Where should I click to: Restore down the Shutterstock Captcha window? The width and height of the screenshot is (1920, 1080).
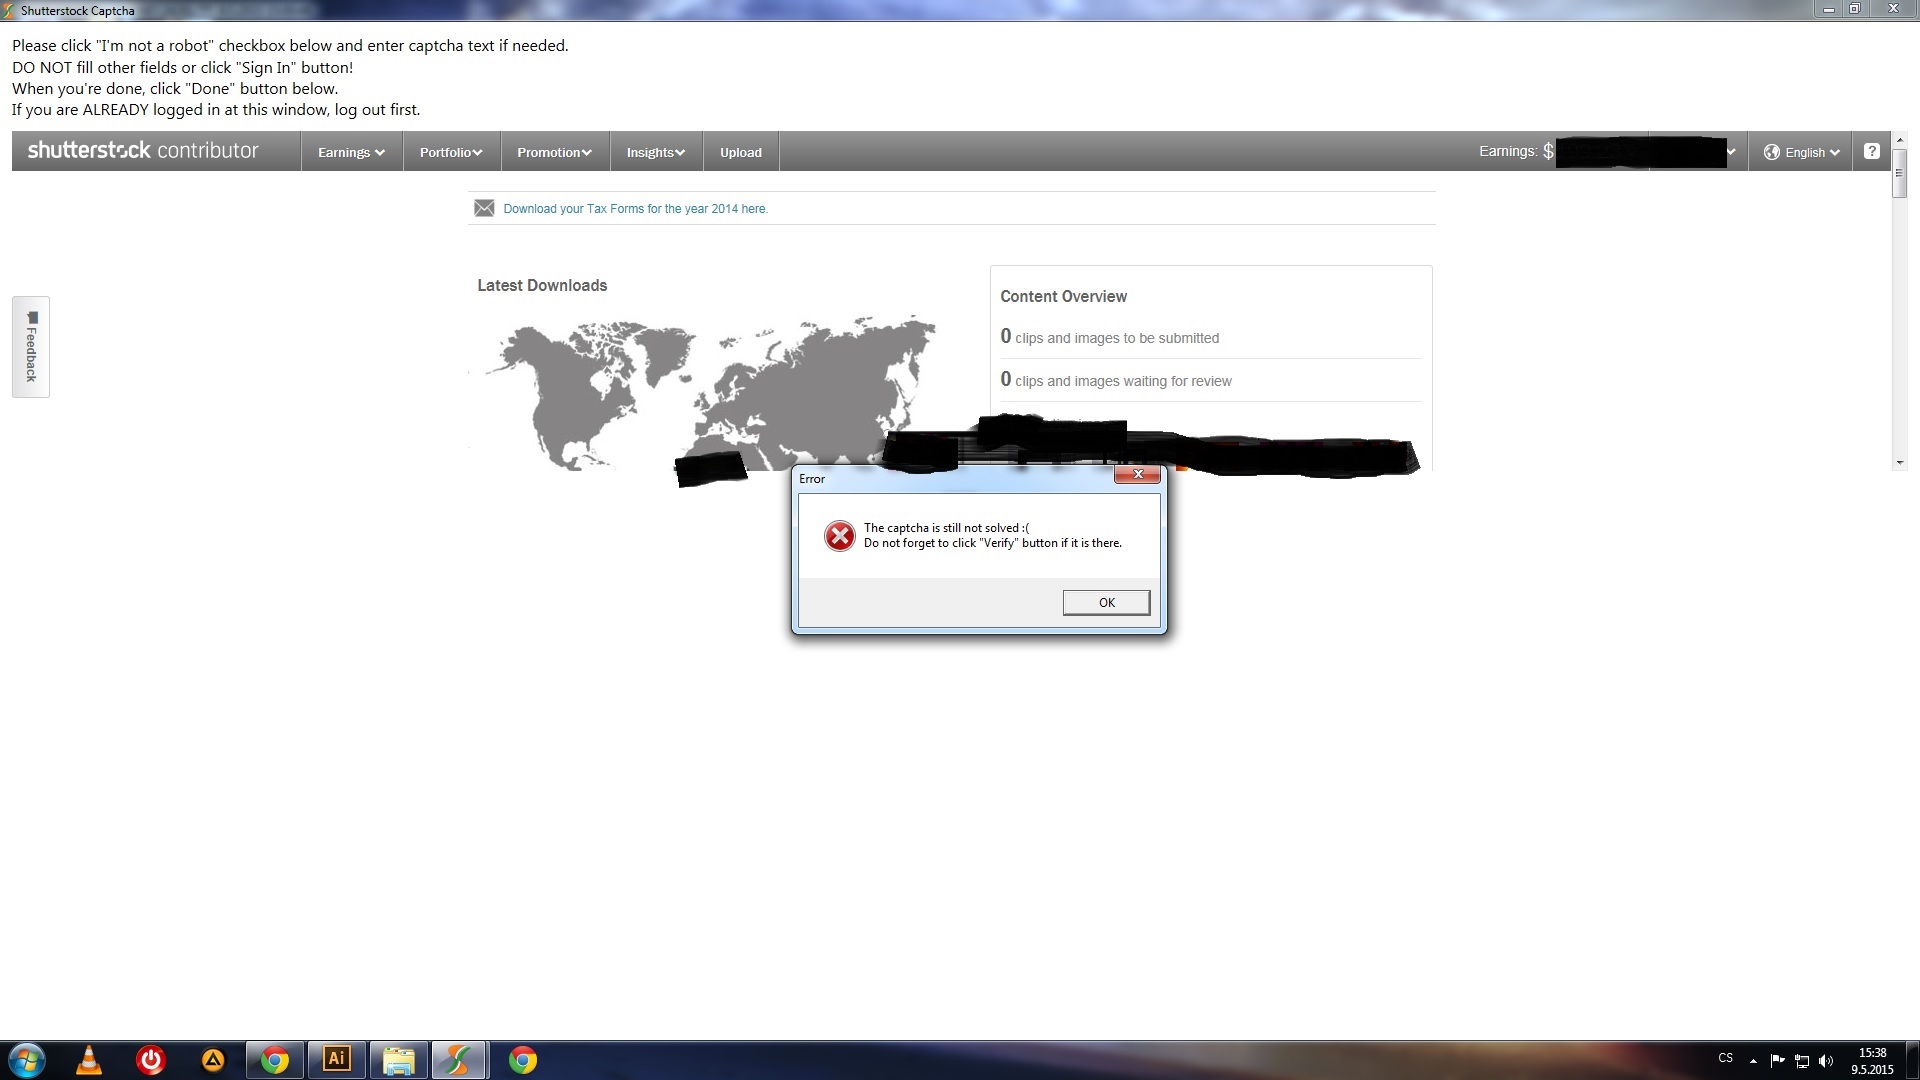tap(1854, 9)
